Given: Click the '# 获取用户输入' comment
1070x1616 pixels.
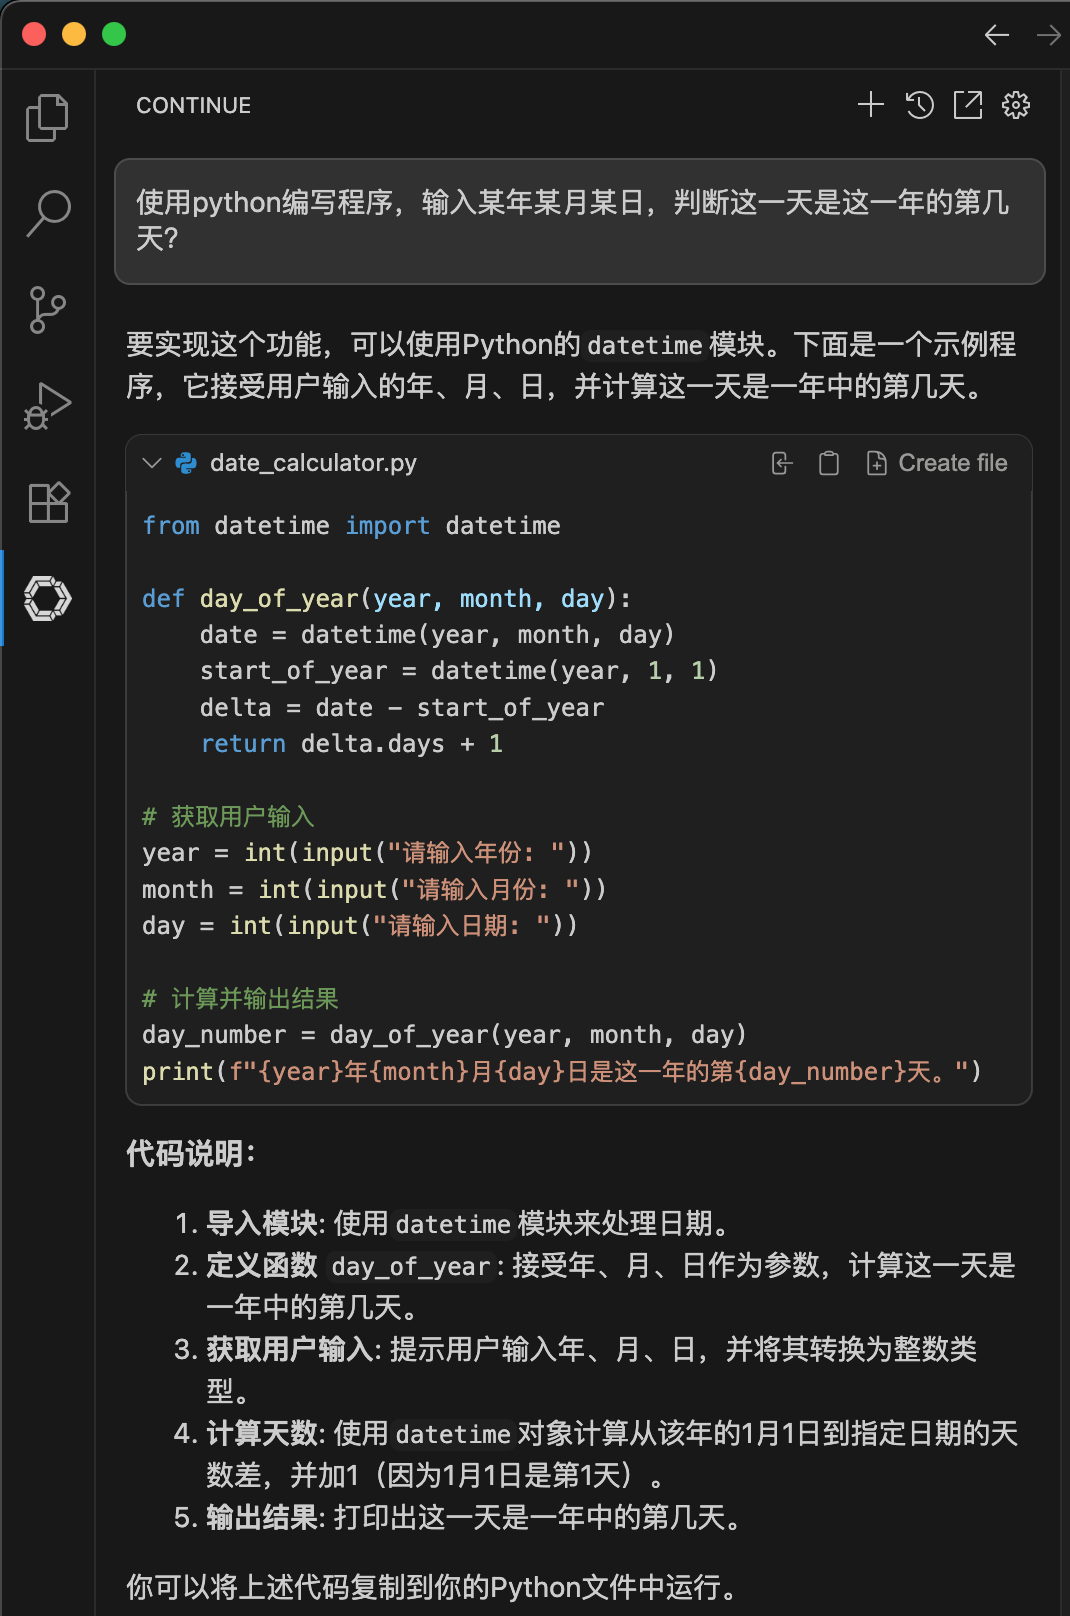Looking at the screenshot, I should pos(228,817).
